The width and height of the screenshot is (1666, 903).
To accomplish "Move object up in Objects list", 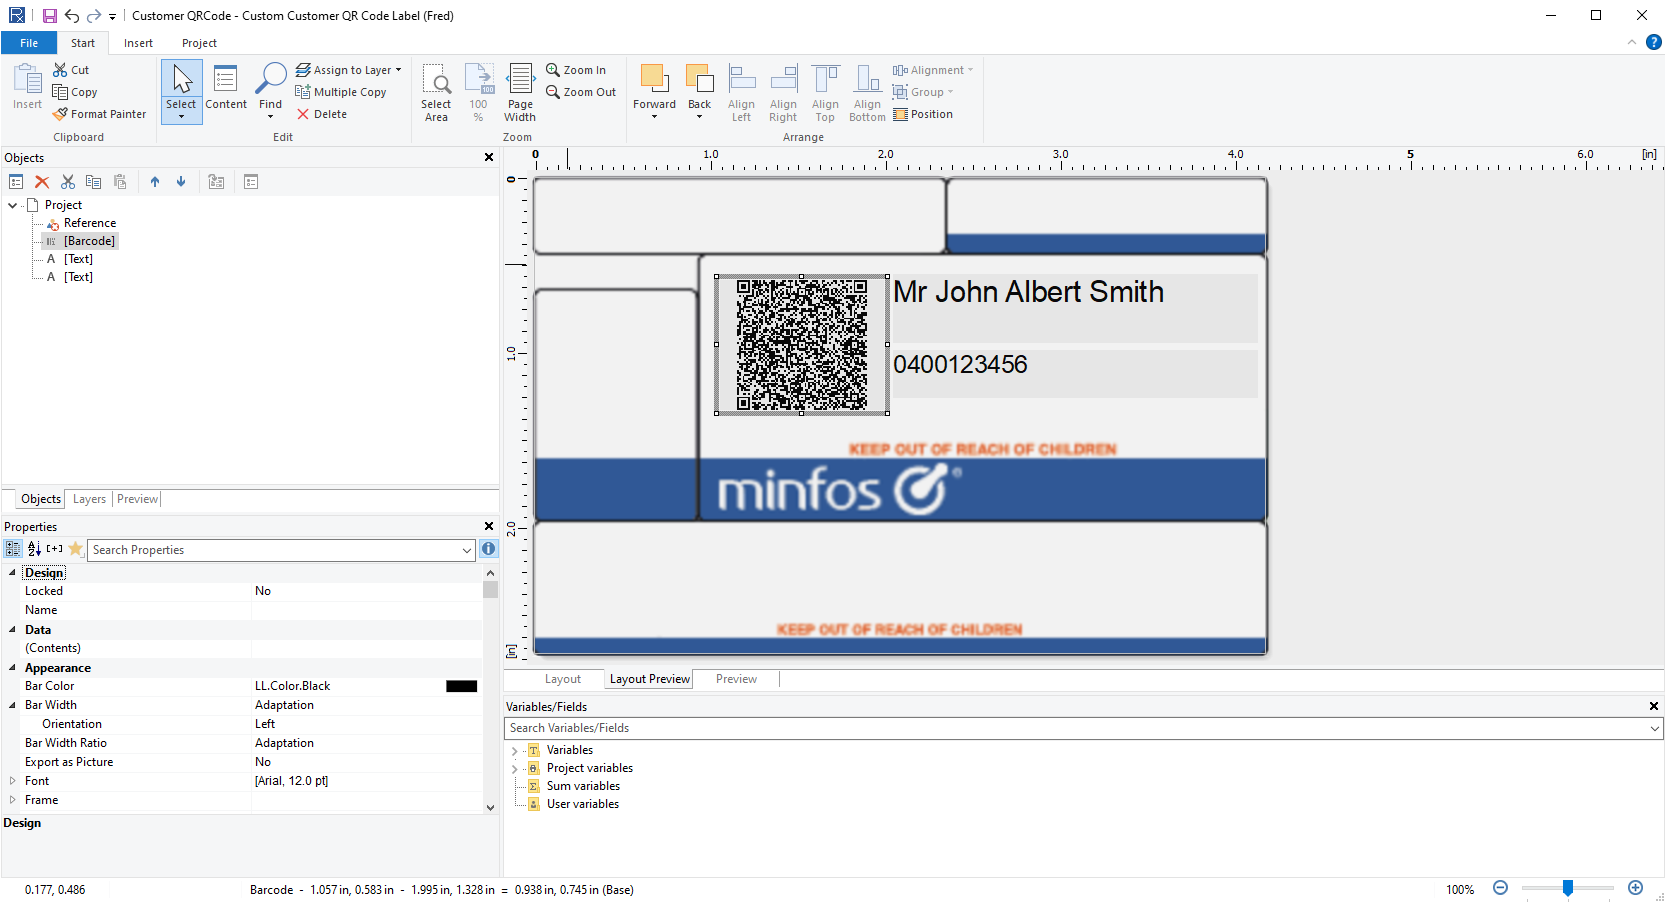I will [155, 182].
